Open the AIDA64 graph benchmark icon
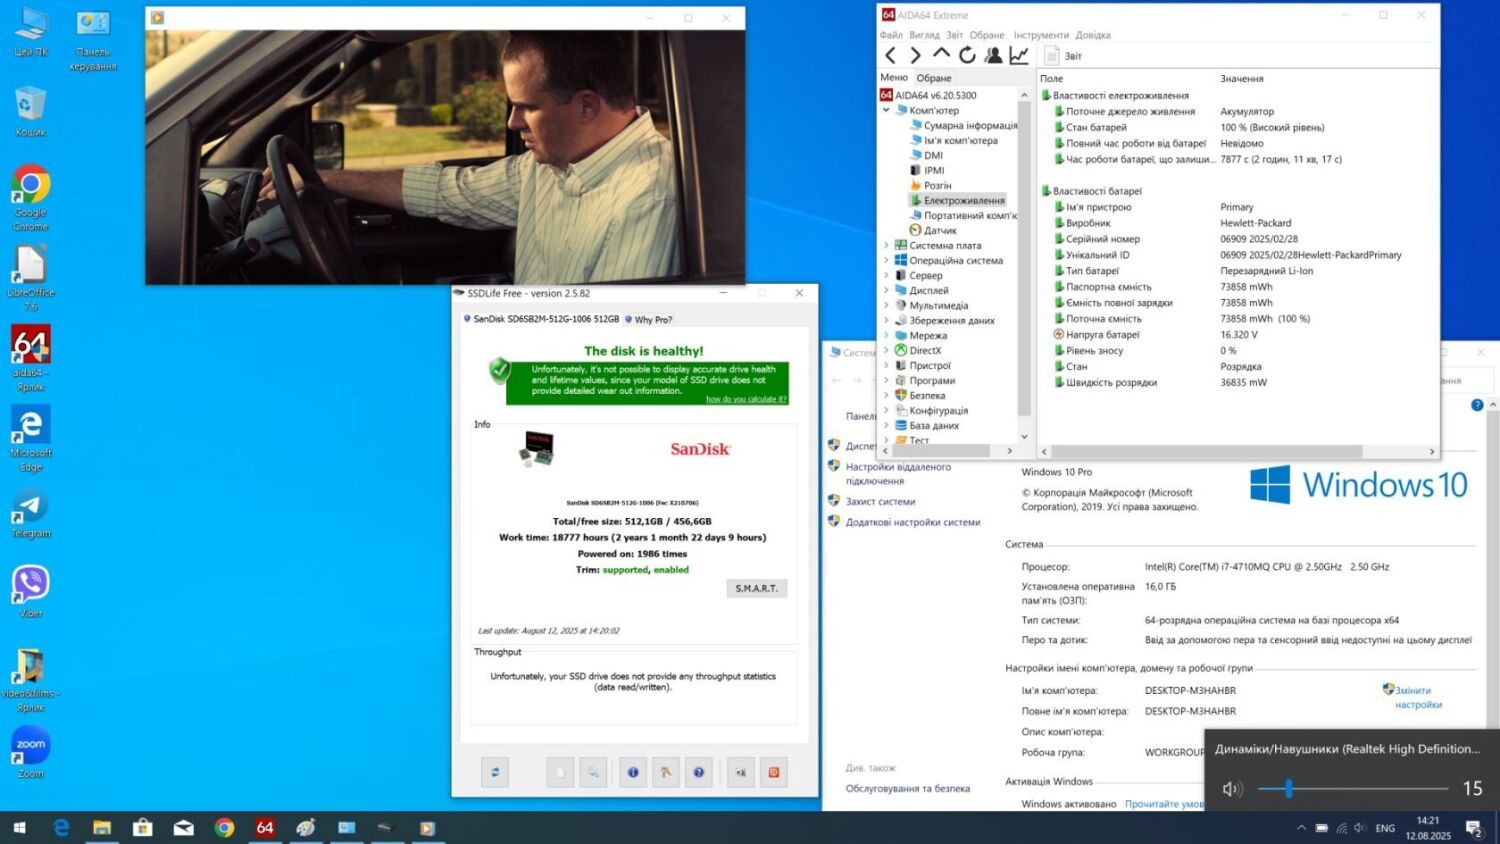1500x844 pixels. pyautogui.click(x=1019, y=56)
